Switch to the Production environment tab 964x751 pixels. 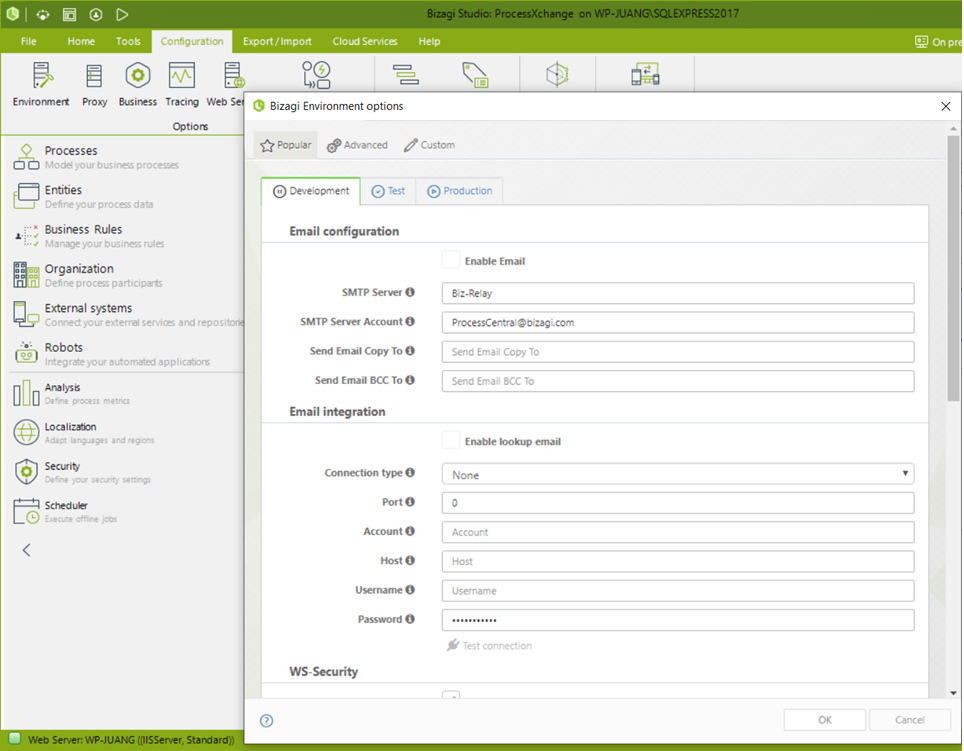tap(460, 191)
